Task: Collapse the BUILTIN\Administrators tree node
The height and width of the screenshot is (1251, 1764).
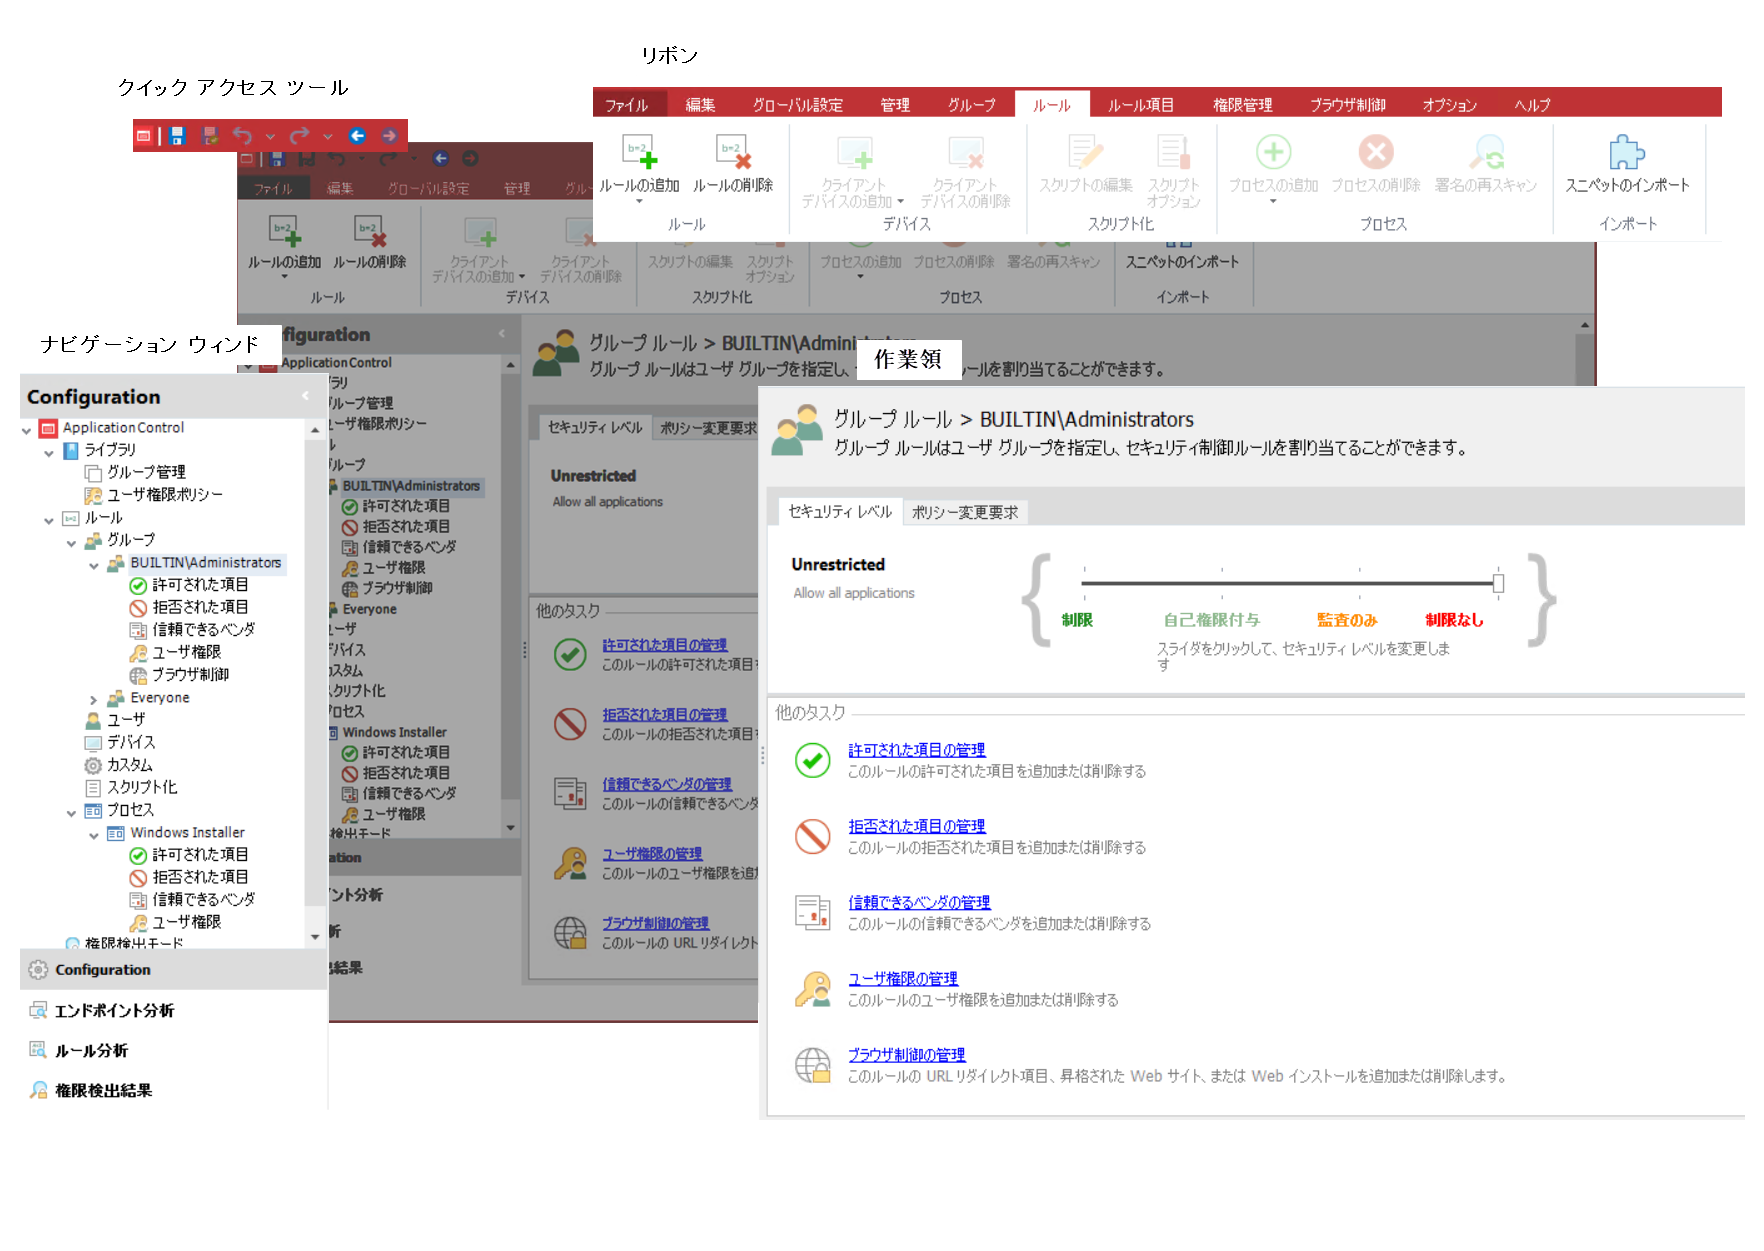Action: (94, 565)
